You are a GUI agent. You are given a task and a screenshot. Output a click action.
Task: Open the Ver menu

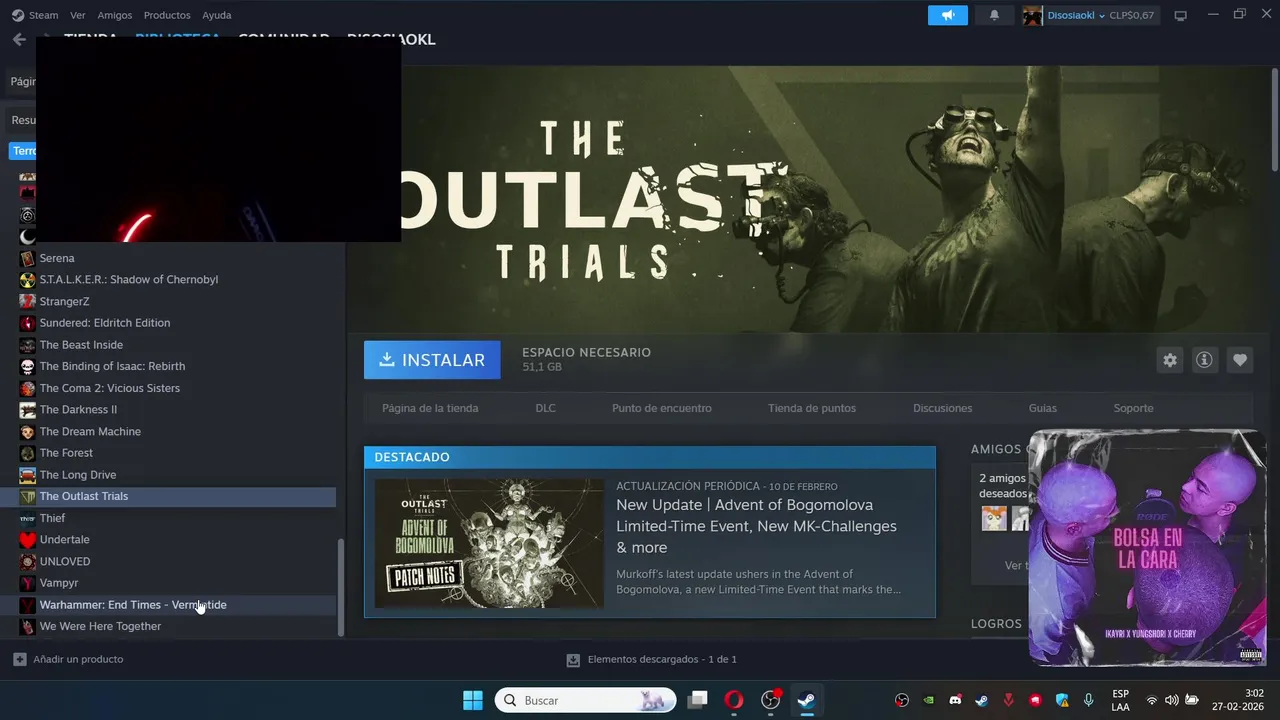(x=78, y=15)
